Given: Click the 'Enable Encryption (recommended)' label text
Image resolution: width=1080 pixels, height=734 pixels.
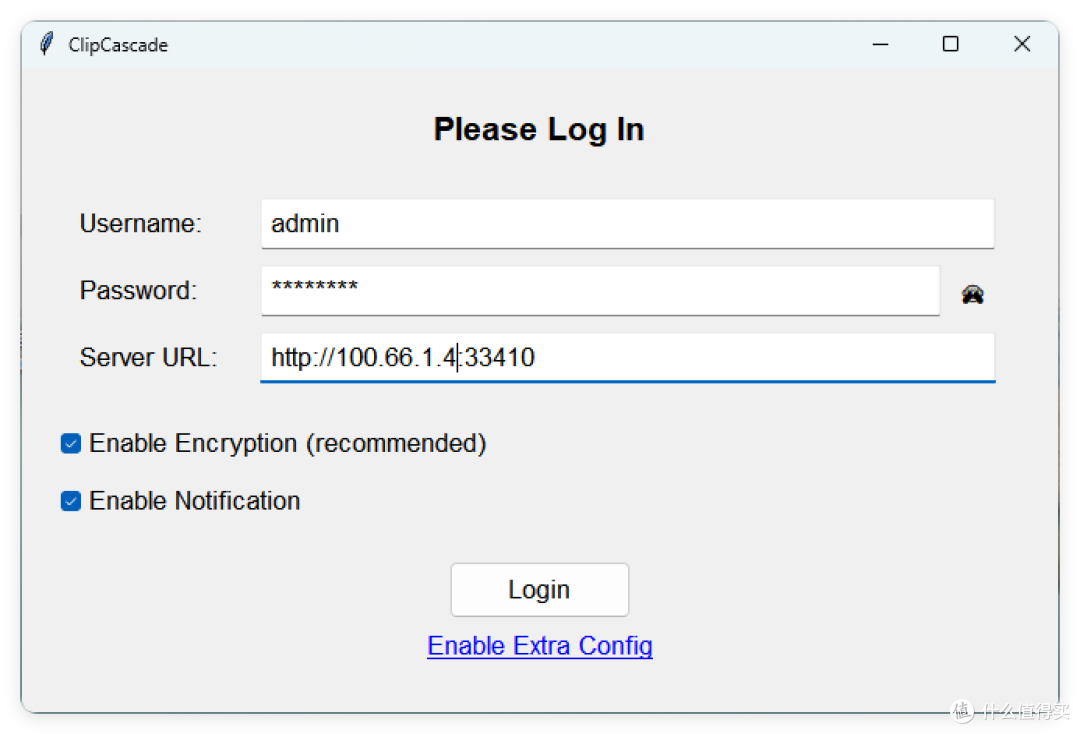Looking at the screenshot, I should [x=288, y=443].
